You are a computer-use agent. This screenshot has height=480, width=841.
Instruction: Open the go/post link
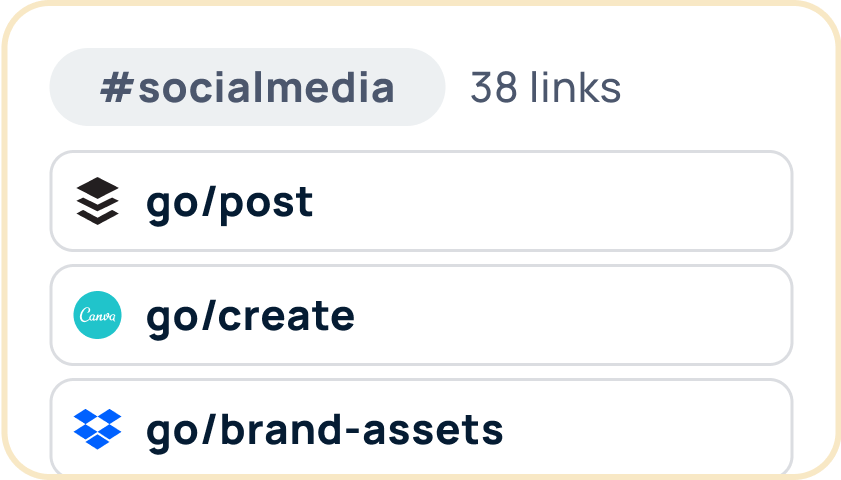pyautogui.click(x=229, y=202)
